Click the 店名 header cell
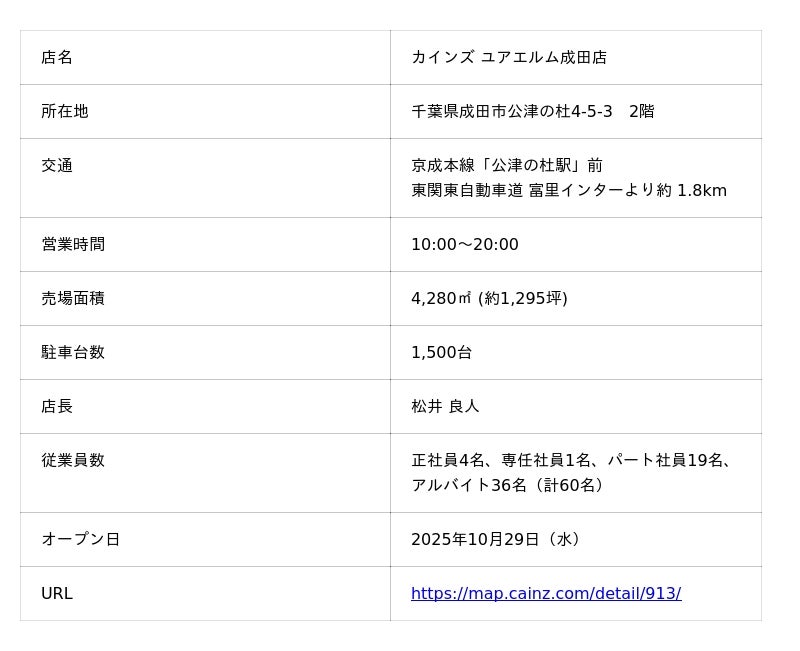Viewport: 800px width, 651px height. 57,57
